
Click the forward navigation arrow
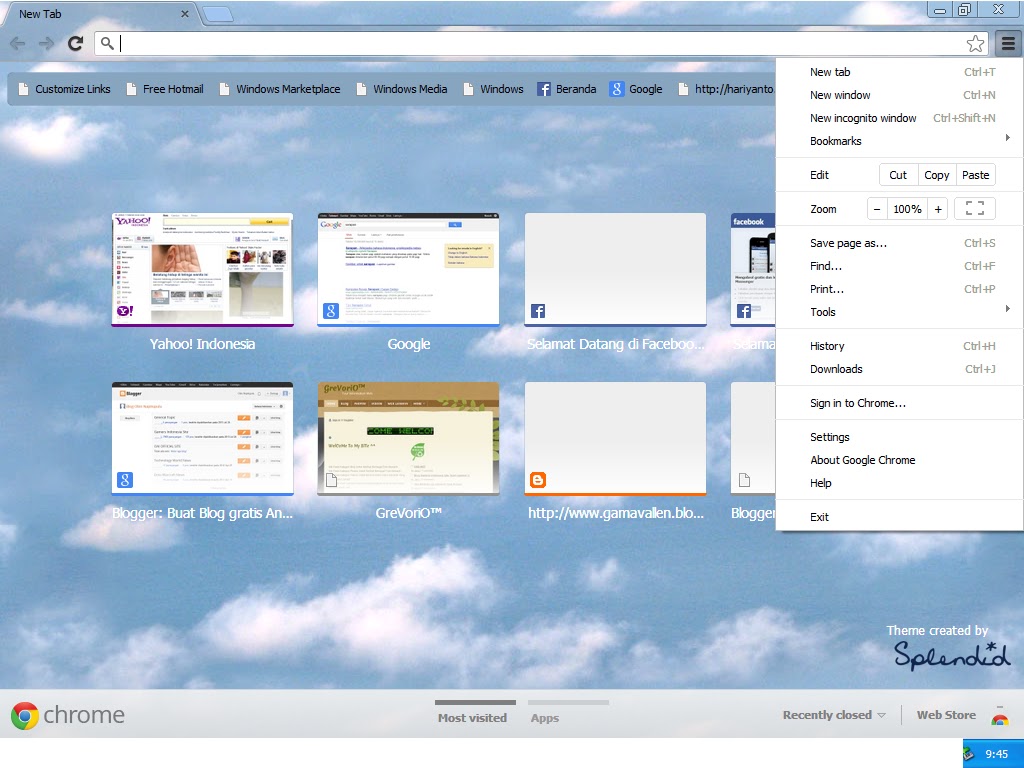click(x=46, y=44)
